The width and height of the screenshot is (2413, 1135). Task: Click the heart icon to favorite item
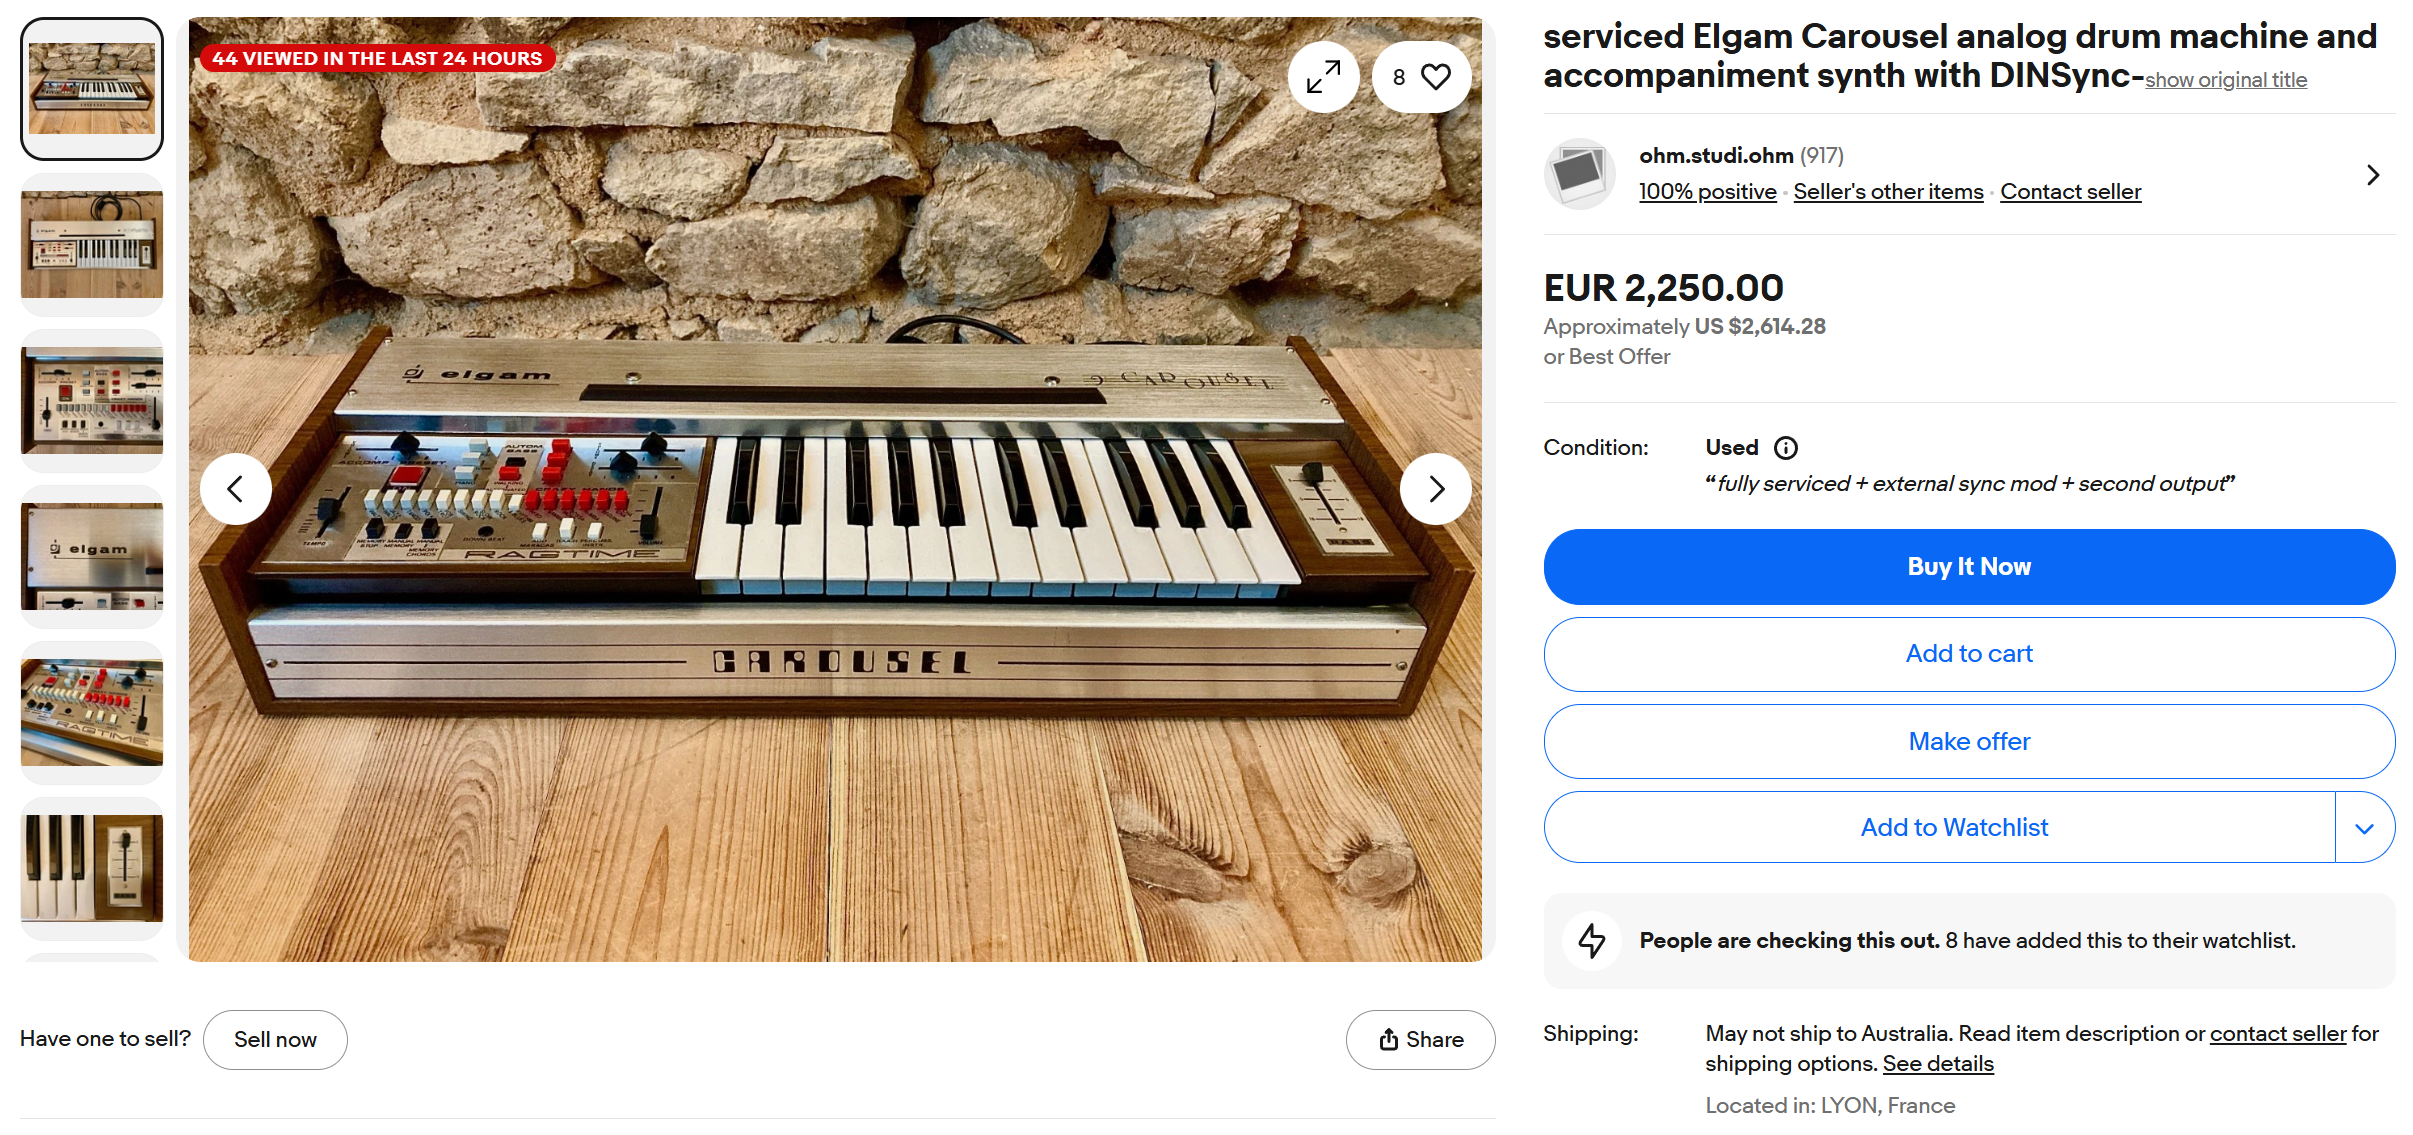tap(1435, 77)
